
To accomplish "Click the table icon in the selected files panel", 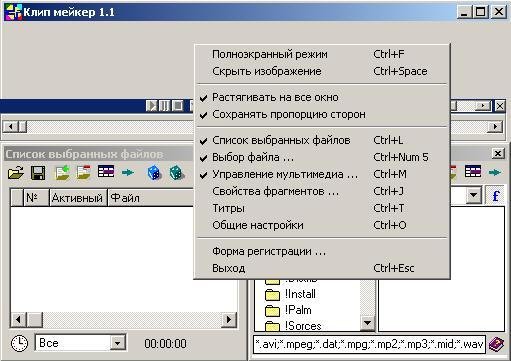I will (106, 172).
